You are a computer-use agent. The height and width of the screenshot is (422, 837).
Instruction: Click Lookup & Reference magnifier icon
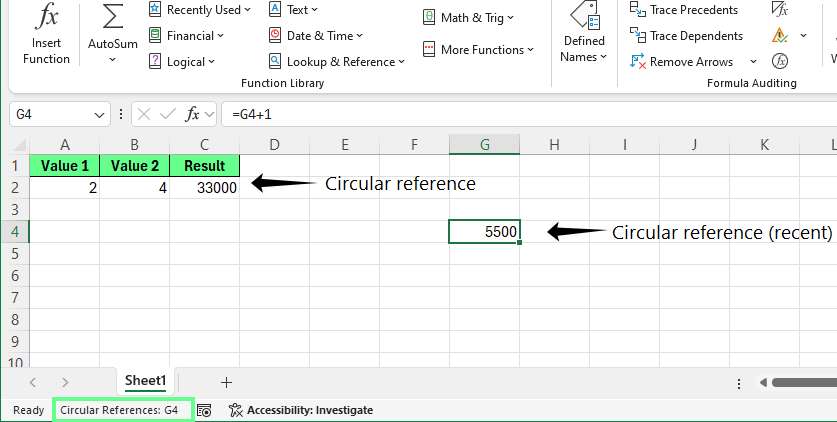click(275, 61)
